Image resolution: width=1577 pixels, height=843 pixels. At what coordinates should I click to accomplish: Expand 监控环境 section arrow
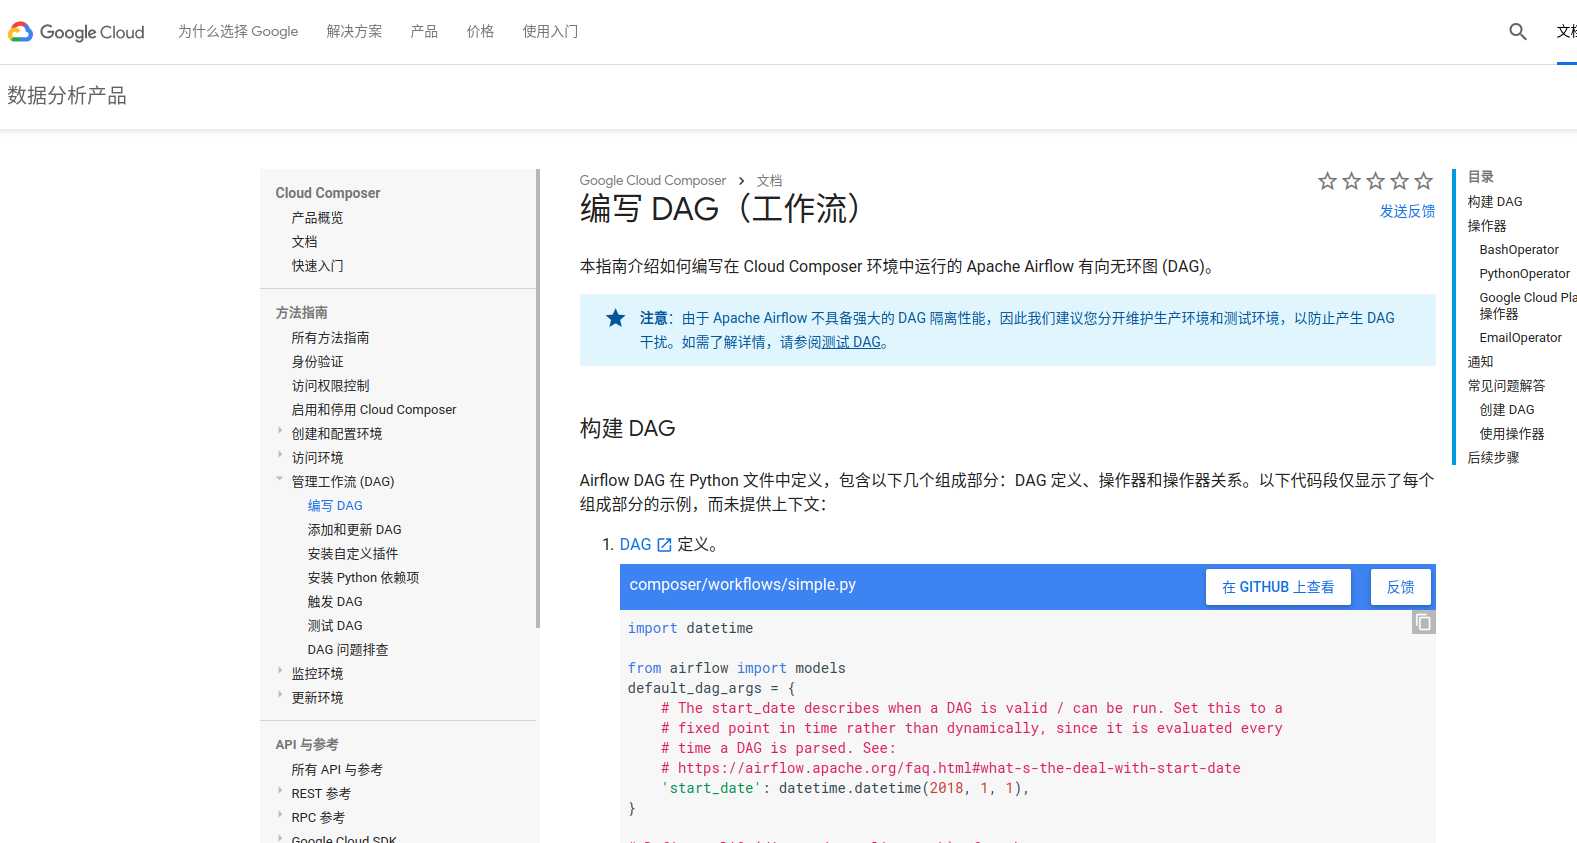(x=280, y=671)
